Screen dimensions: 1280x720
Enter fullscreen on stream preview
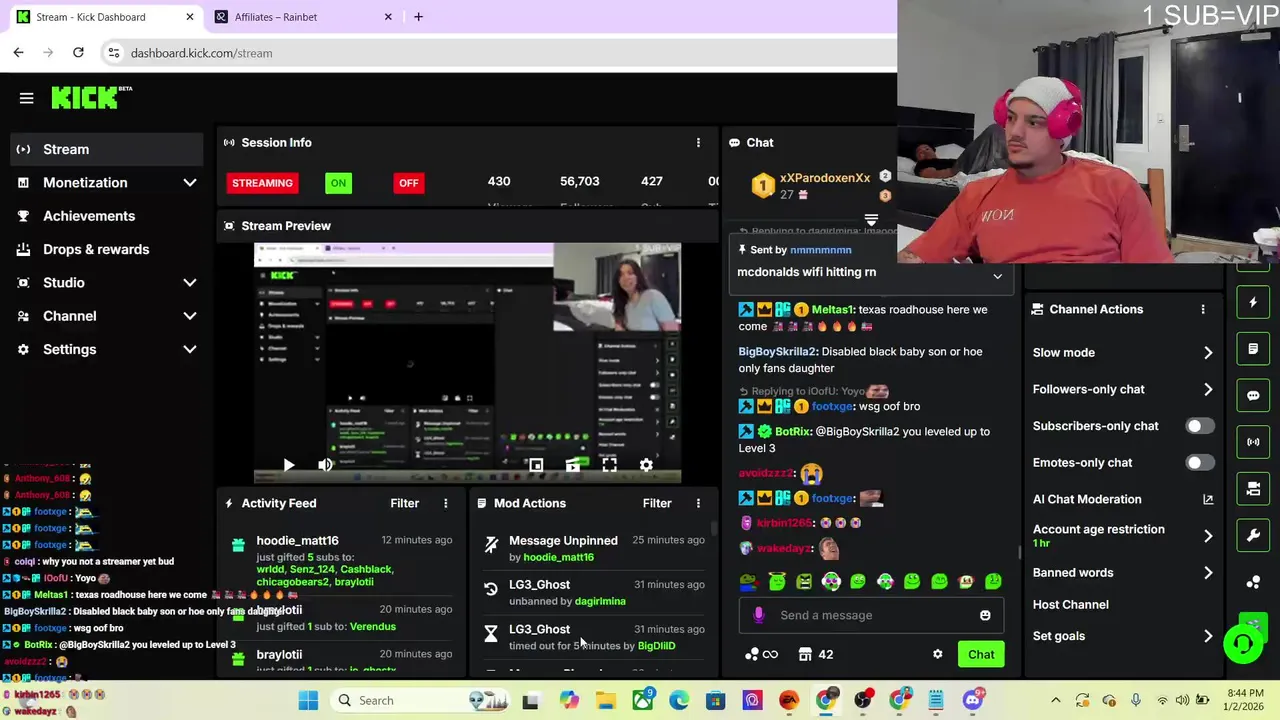click(609, 465)
